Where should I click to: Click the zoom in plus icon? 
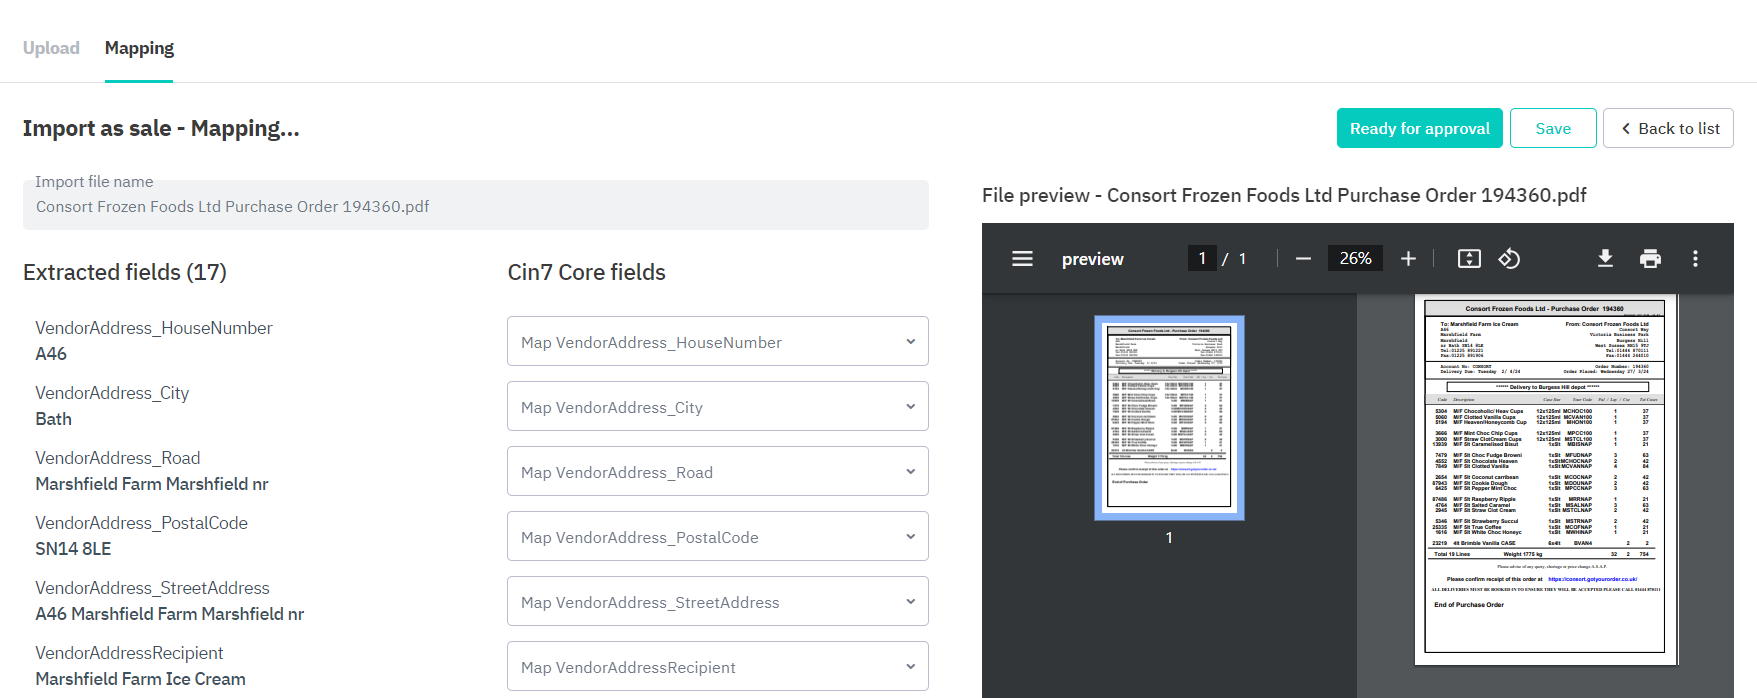[x=1408, y=259]
